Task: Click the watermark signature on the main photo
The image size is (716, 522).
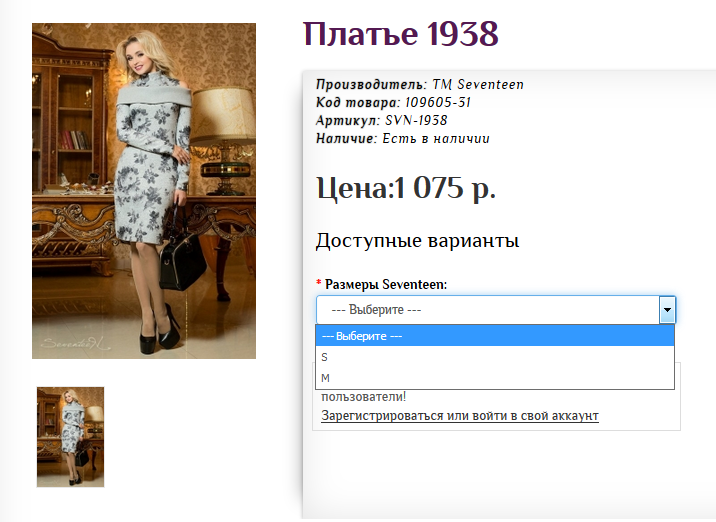Action: (70, 345)
